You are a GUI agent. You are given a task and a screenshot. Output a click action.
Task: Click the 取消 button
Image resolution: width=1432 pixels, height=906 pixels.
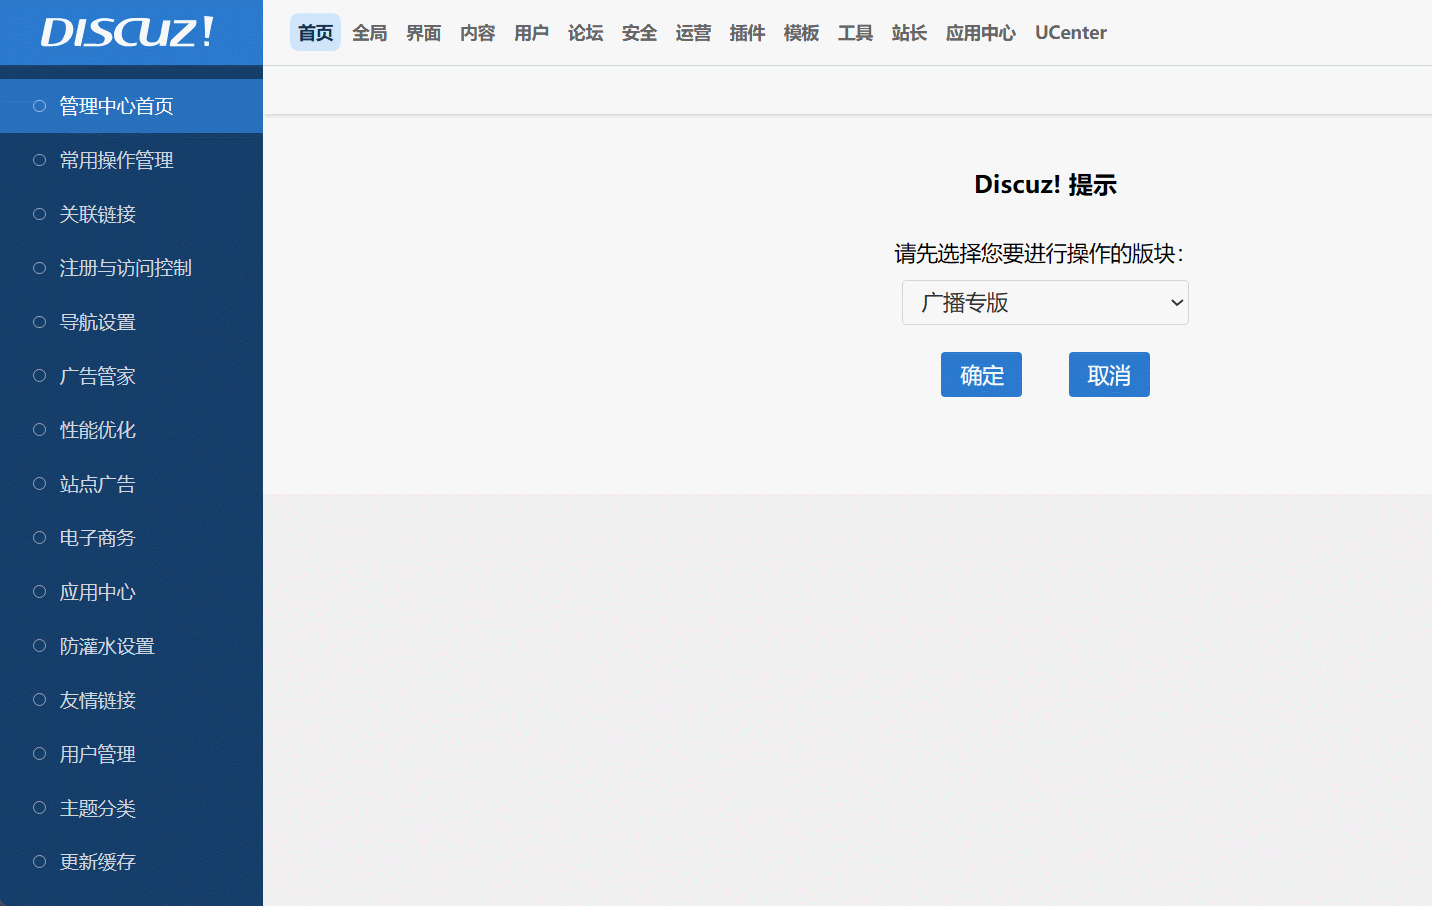[1109, 375]
